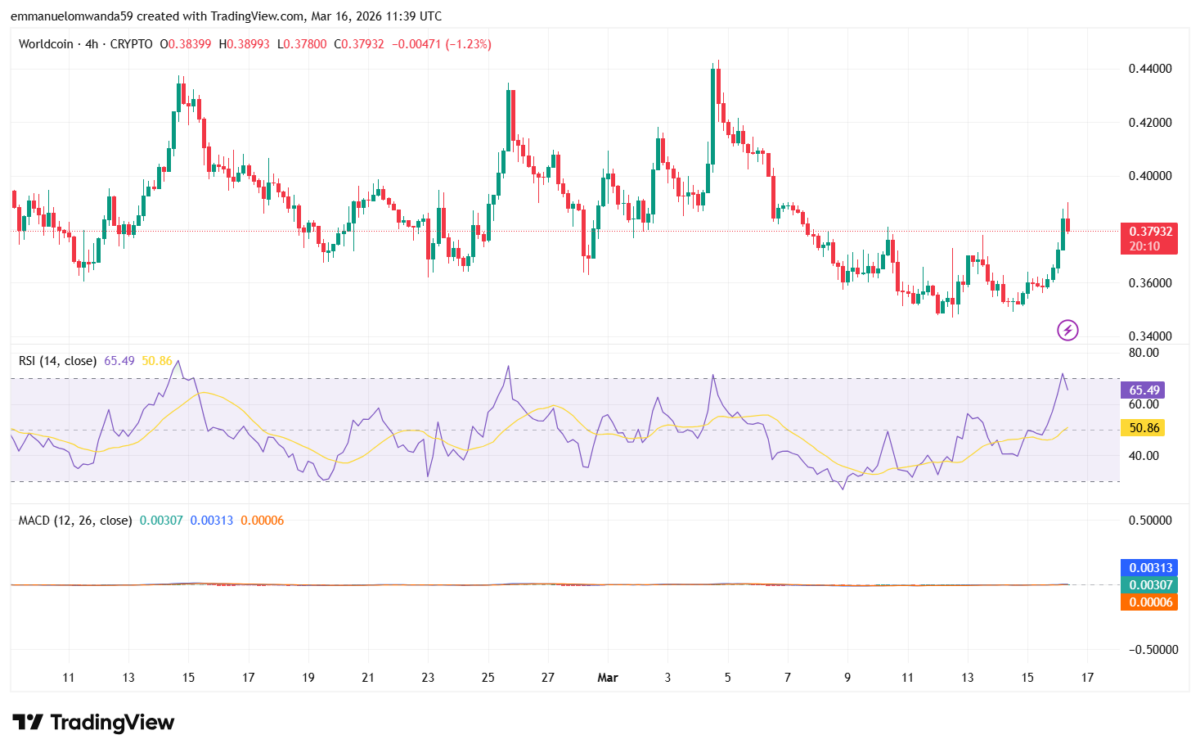Click the yellow RSI average tag 50.86
Screen dimensions: 1200x753
1144,427
